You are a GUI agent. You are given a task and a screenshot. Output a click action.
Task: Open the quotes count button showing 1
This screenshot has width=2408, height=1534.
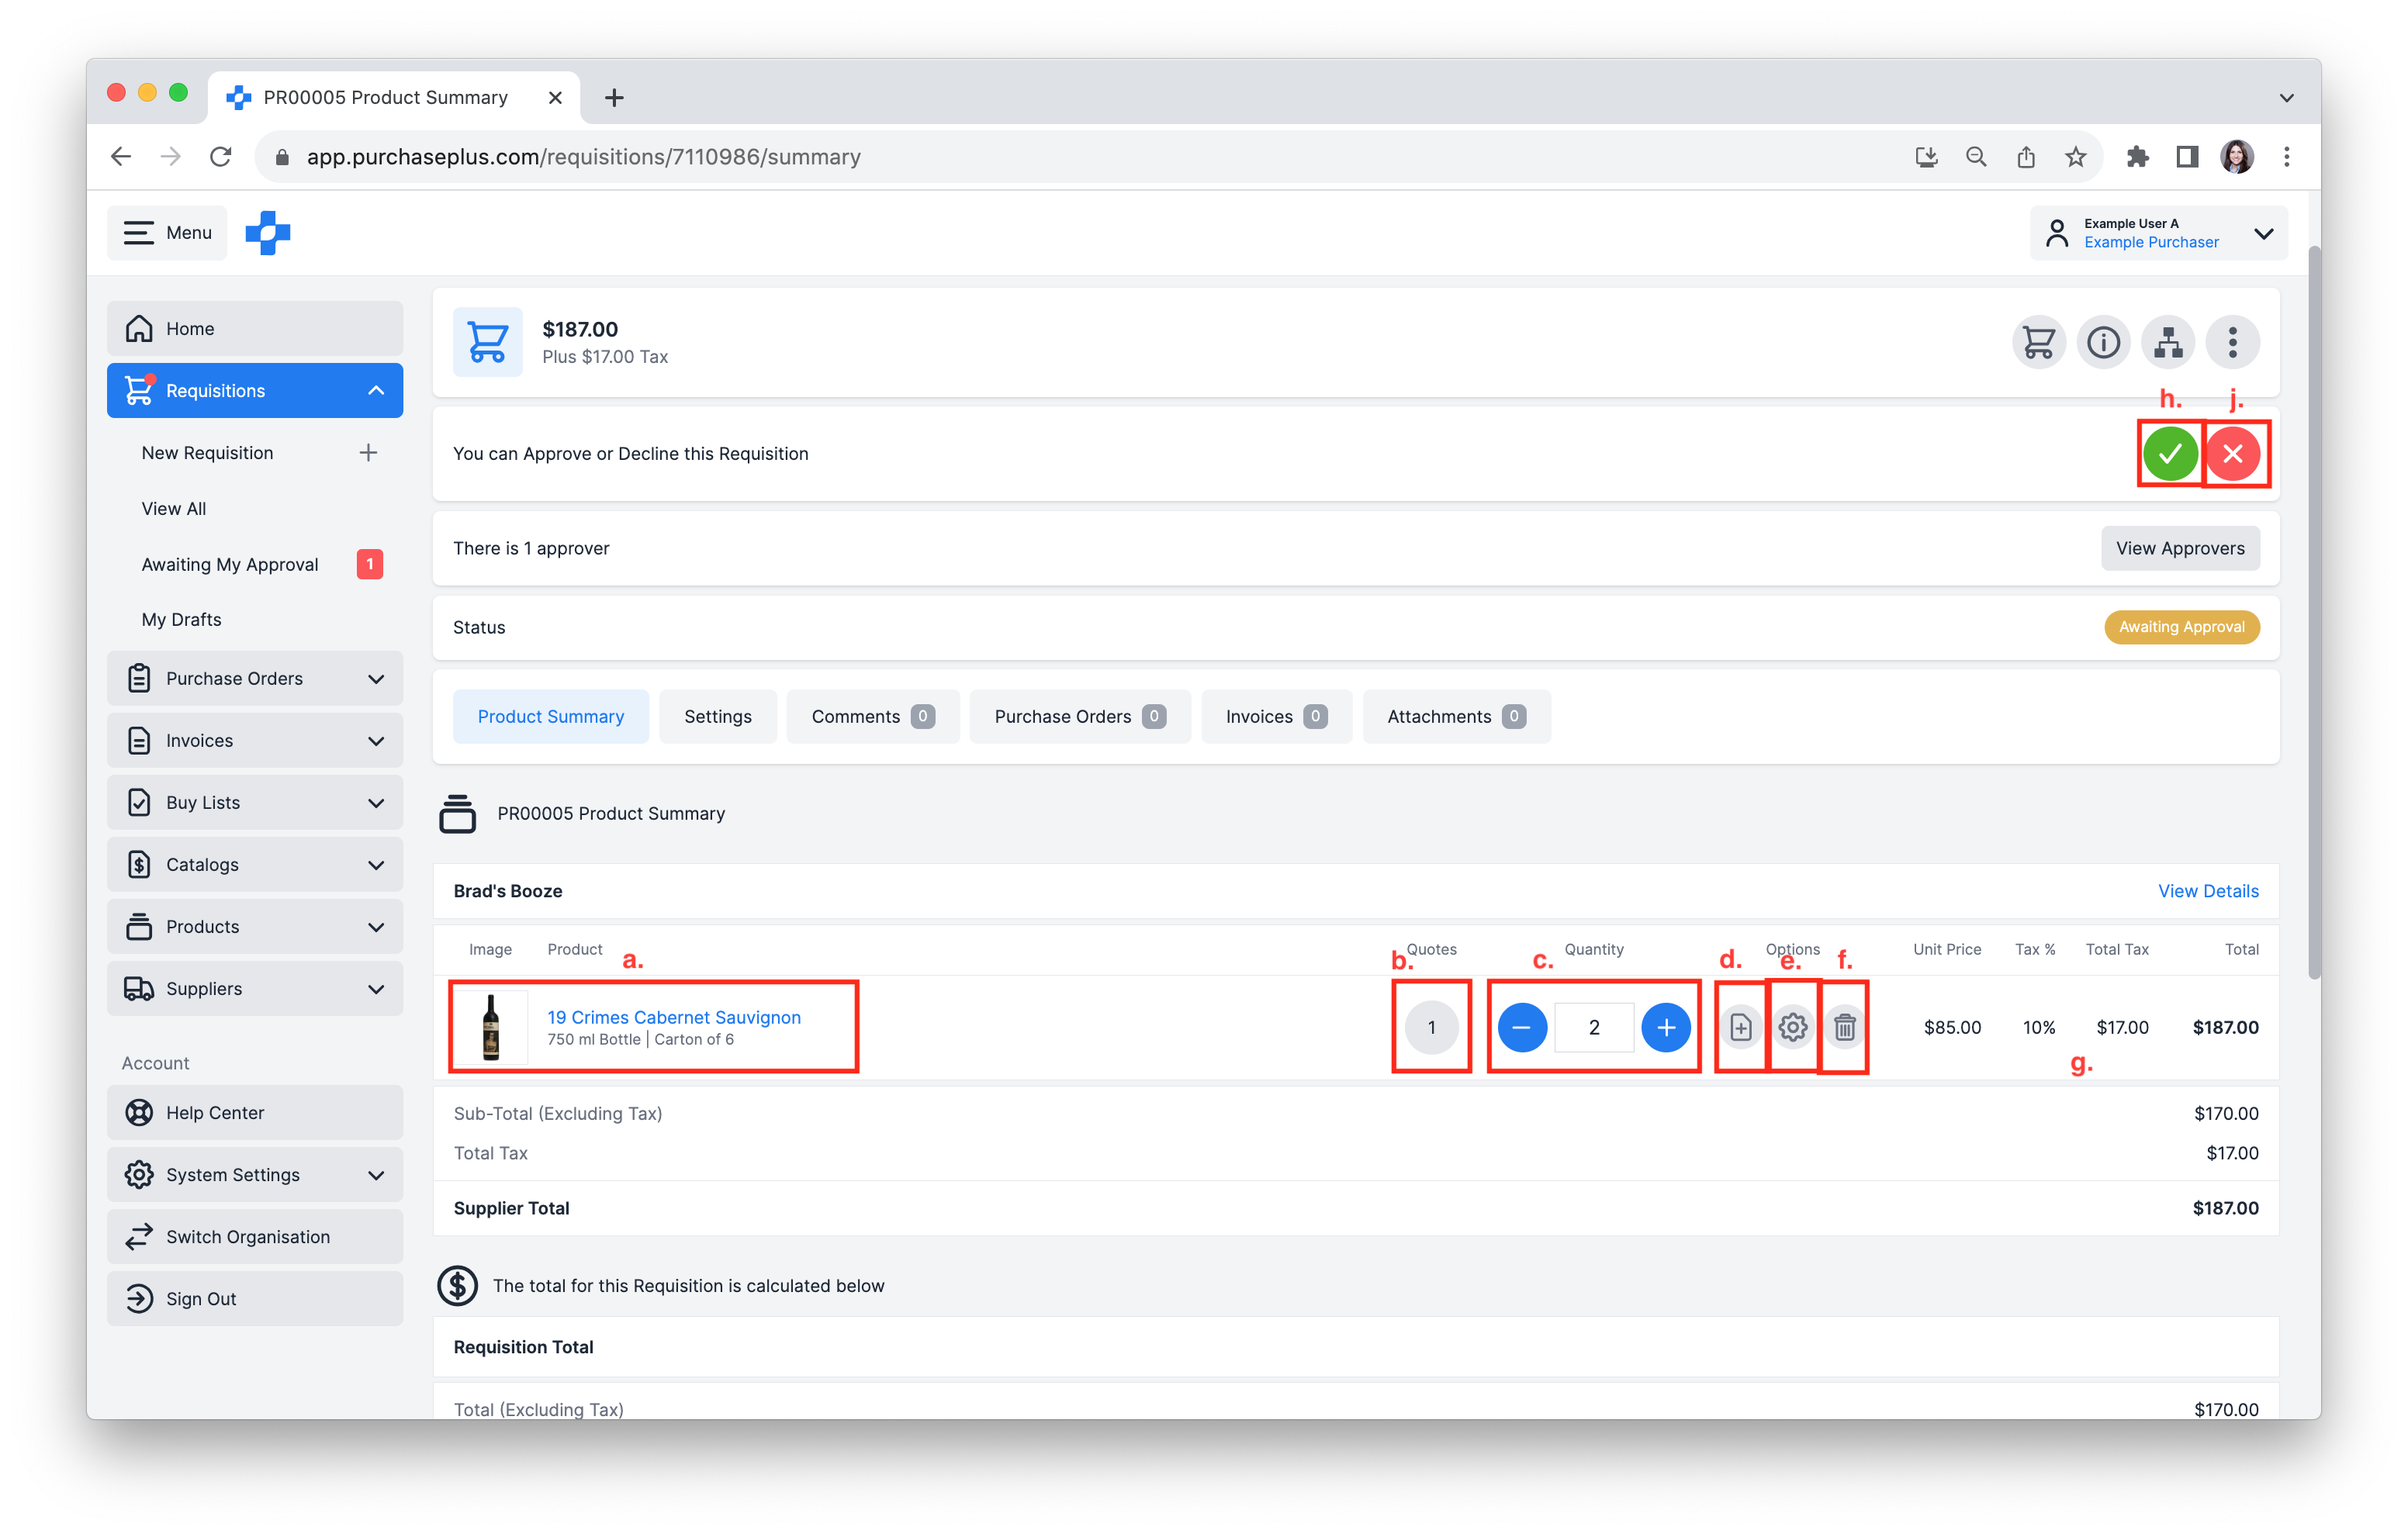point(1431,1027)
